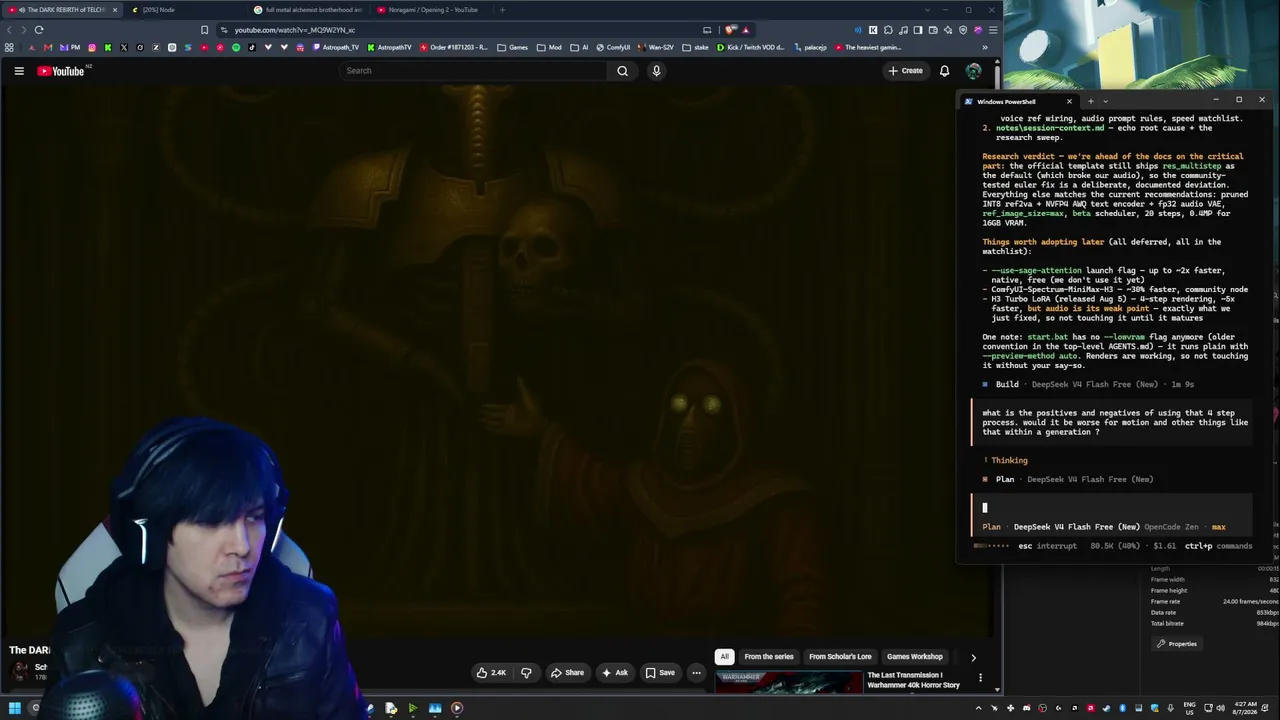The height and width of the screenshot is (720, 1280).
Task: Open Properties button in background panel
Action: 1177,644
